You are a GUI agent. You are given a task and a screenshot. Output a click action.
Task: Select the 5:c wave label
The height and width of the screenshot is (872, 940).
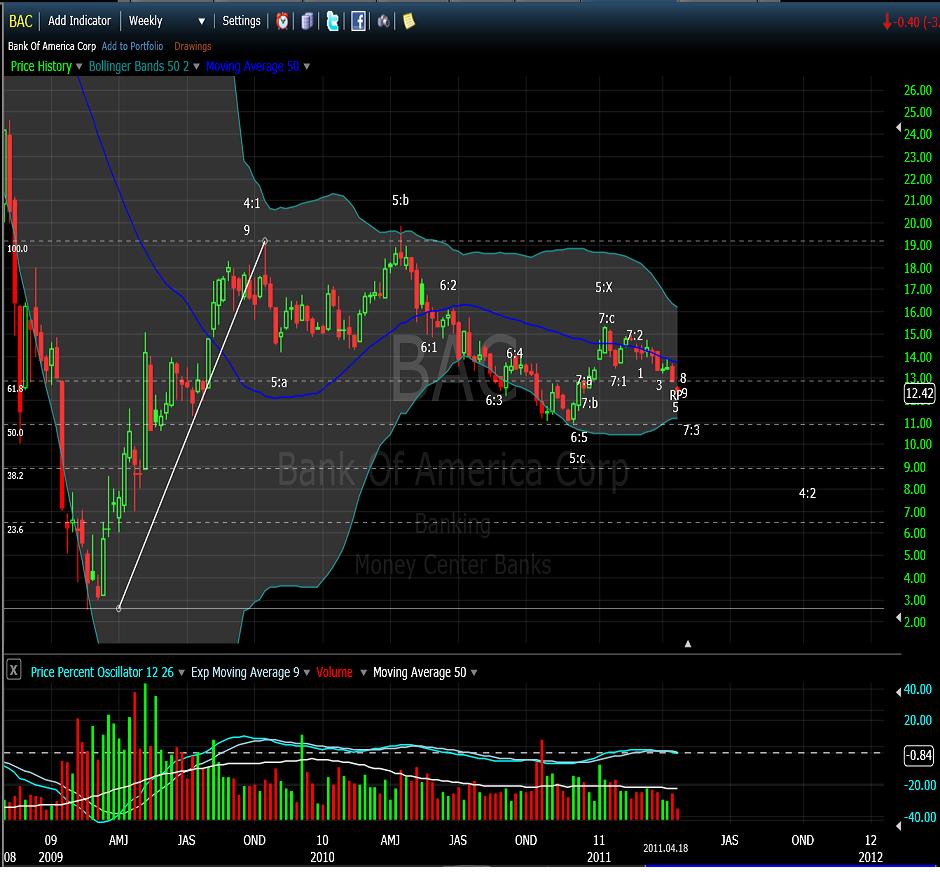(x=577, y=459)
